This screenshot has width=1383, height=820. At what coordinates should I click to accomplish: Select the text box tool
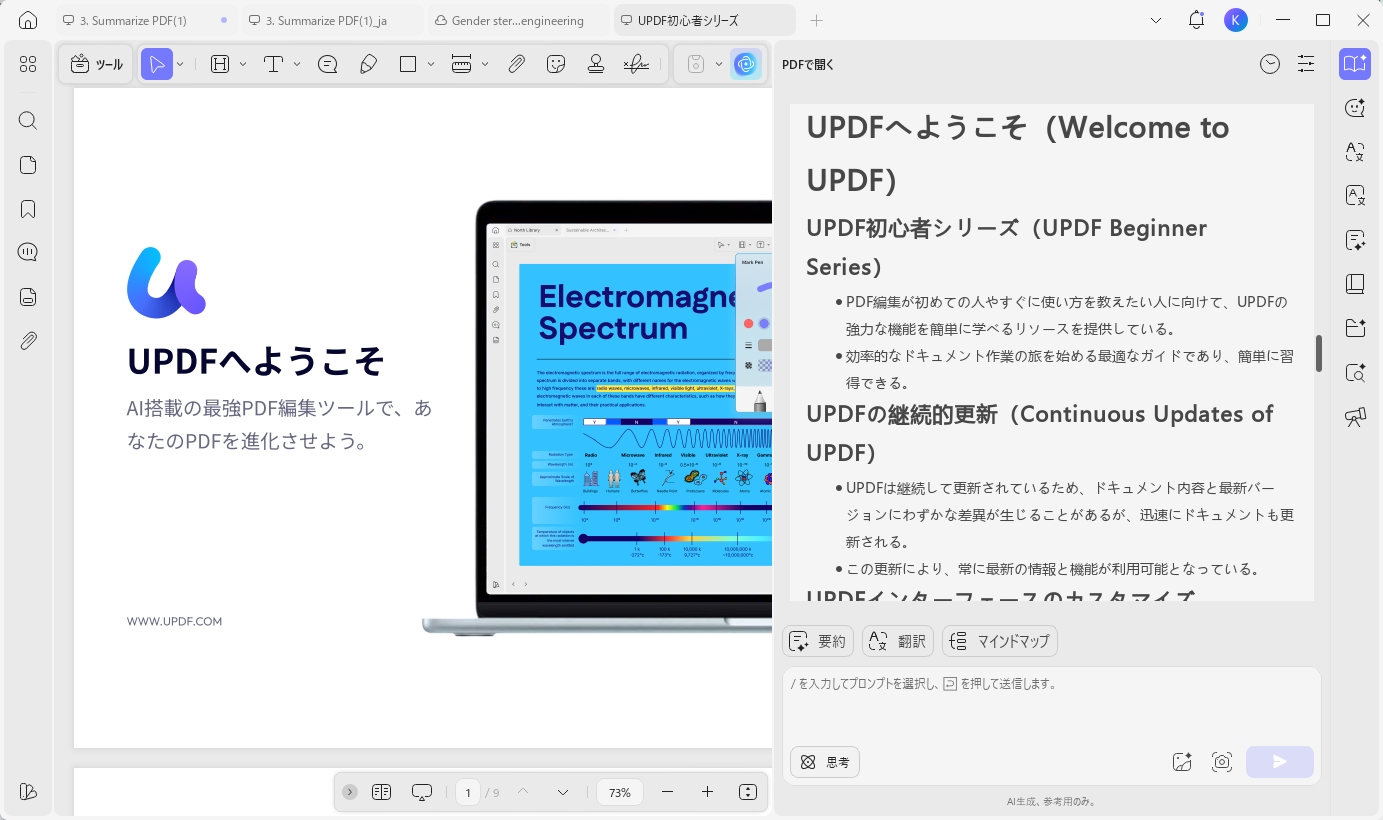click(x=274, y=65)
